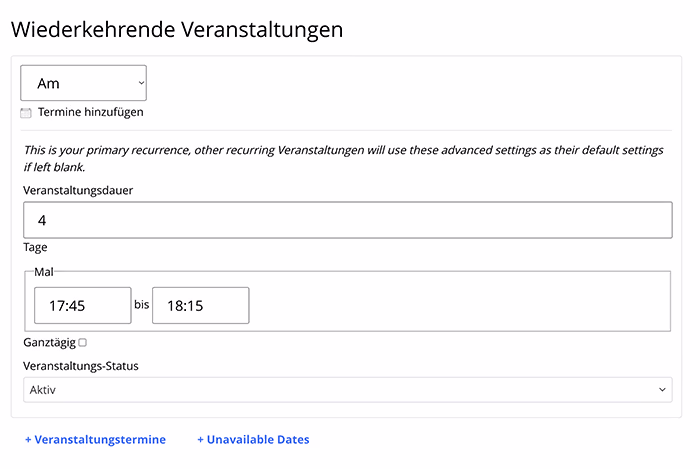This screenshot has height=469, width=700.
Task: Enable the Ganztägig checkbox
Action: (x=83, y=343)
